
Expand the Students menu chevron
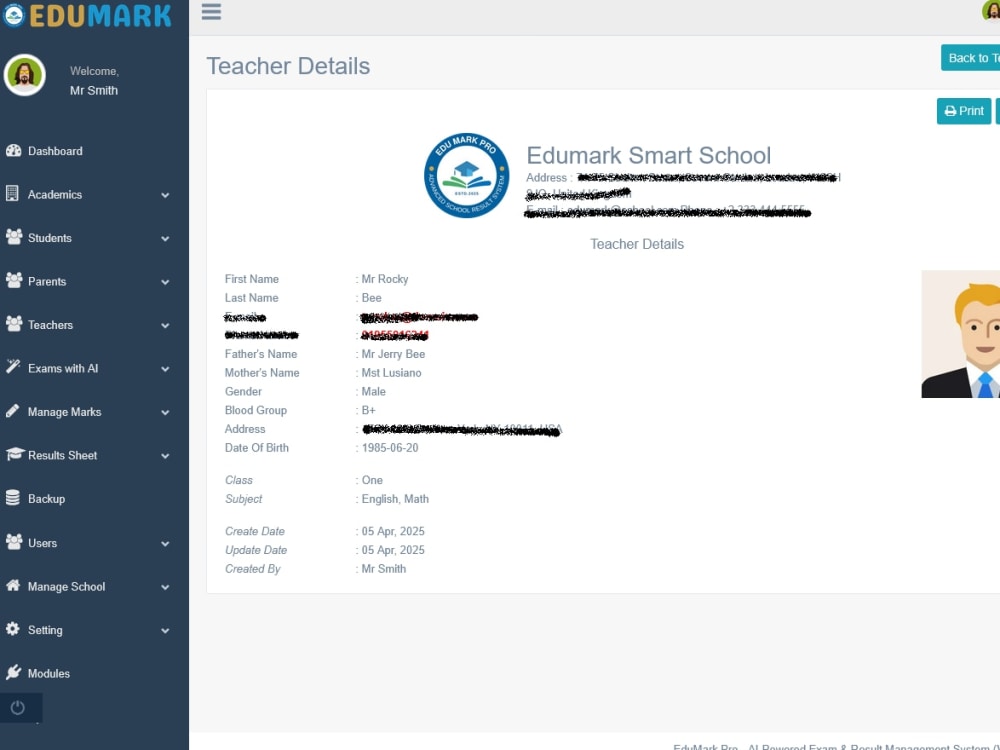coord(165,239)
